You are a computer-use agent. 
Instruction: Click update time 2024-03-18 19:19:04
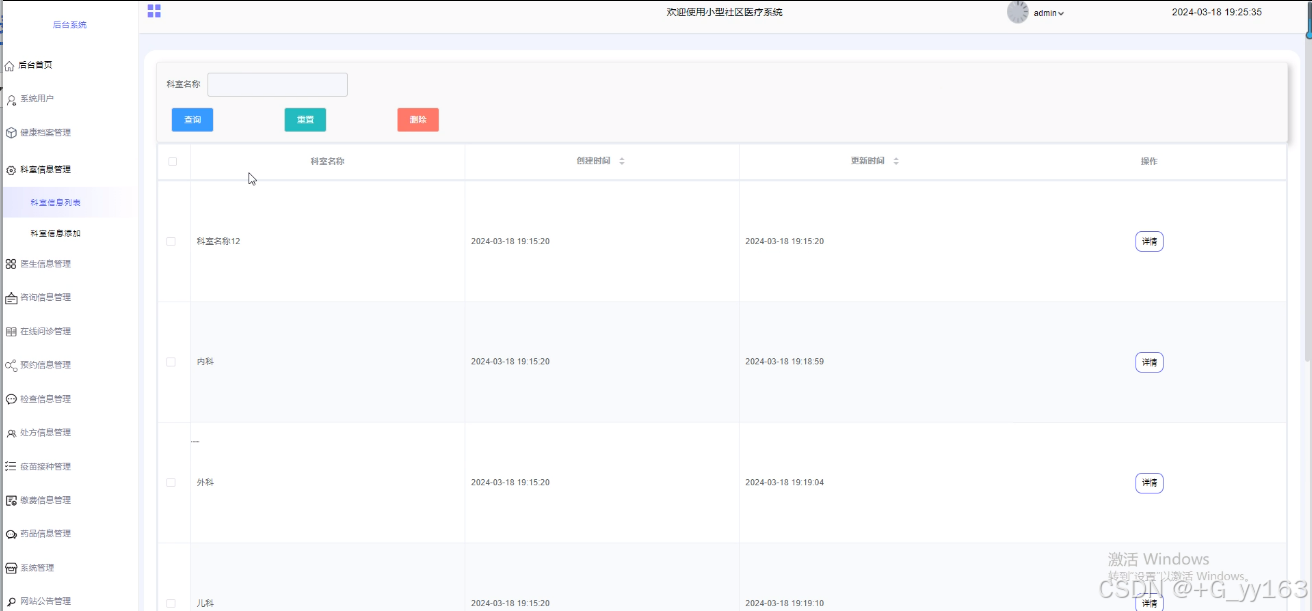[x=784, y=483]
